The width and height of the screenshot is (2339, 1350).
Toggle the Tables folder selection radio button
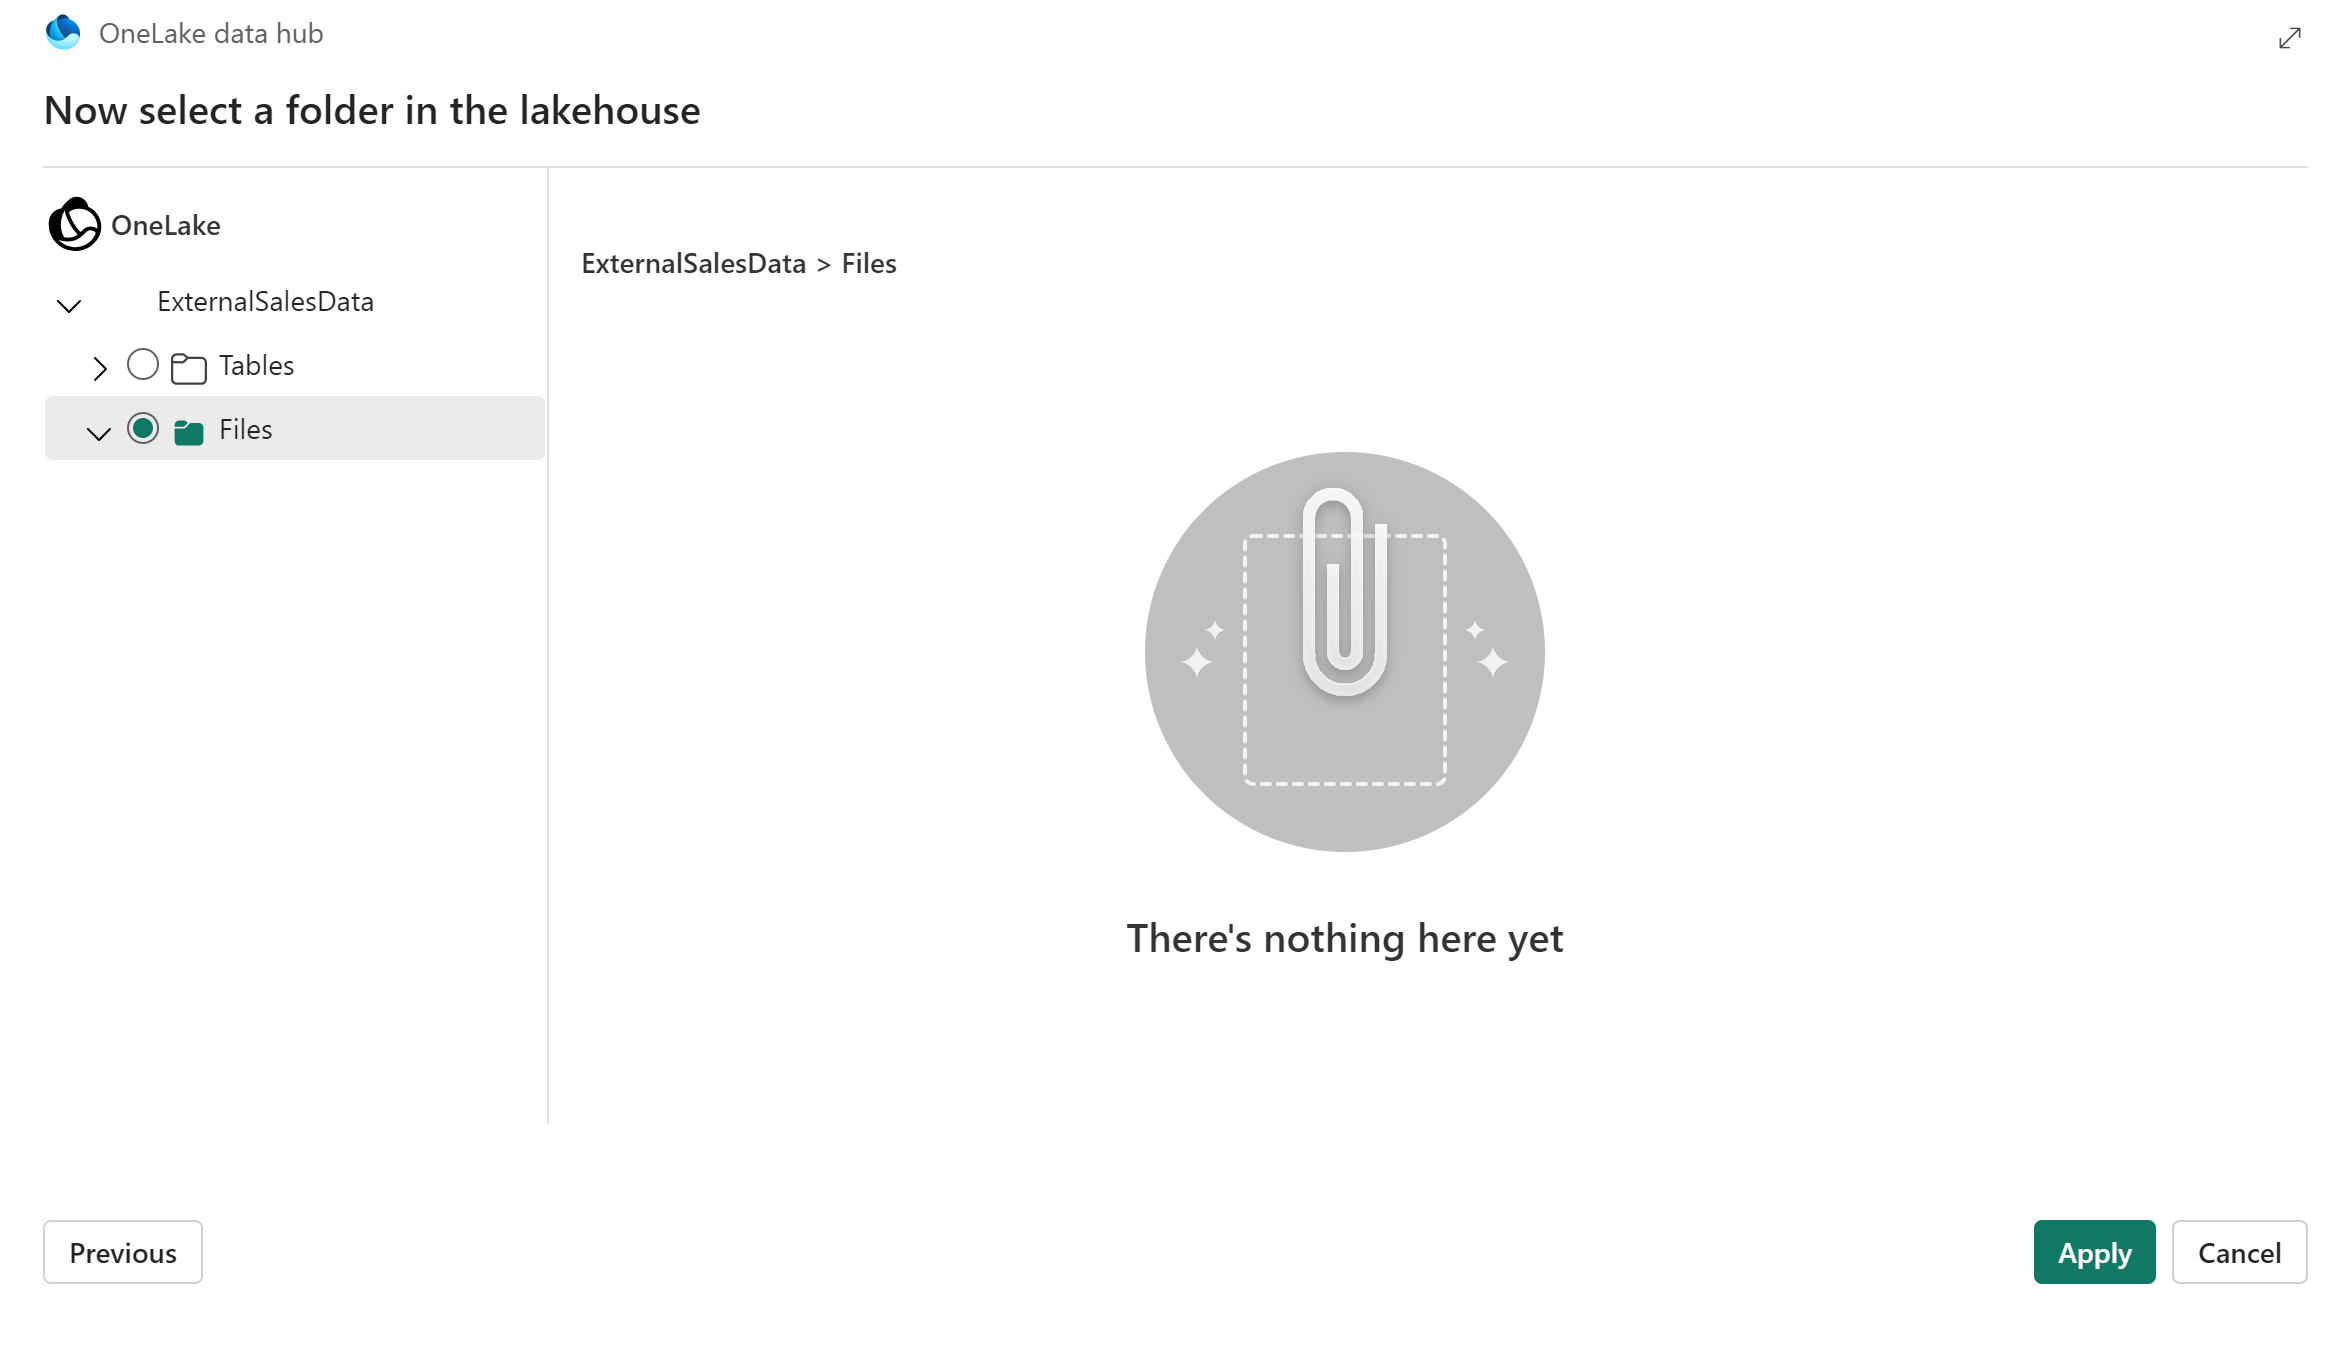coord(141,365)
